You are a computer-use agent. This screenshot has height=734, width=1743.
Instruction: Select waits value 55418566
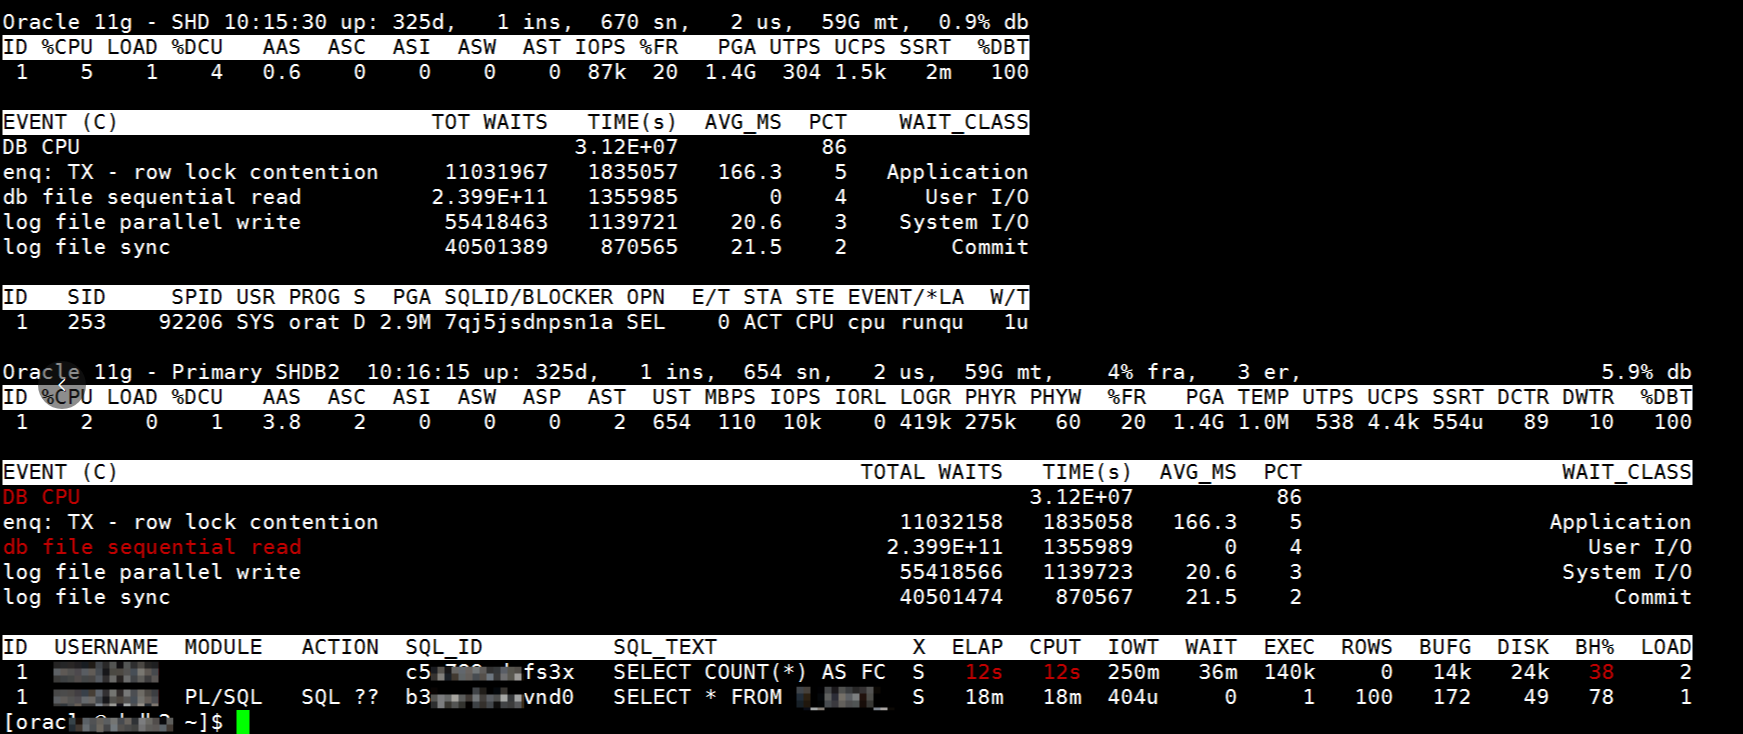[x=951, y=572]
